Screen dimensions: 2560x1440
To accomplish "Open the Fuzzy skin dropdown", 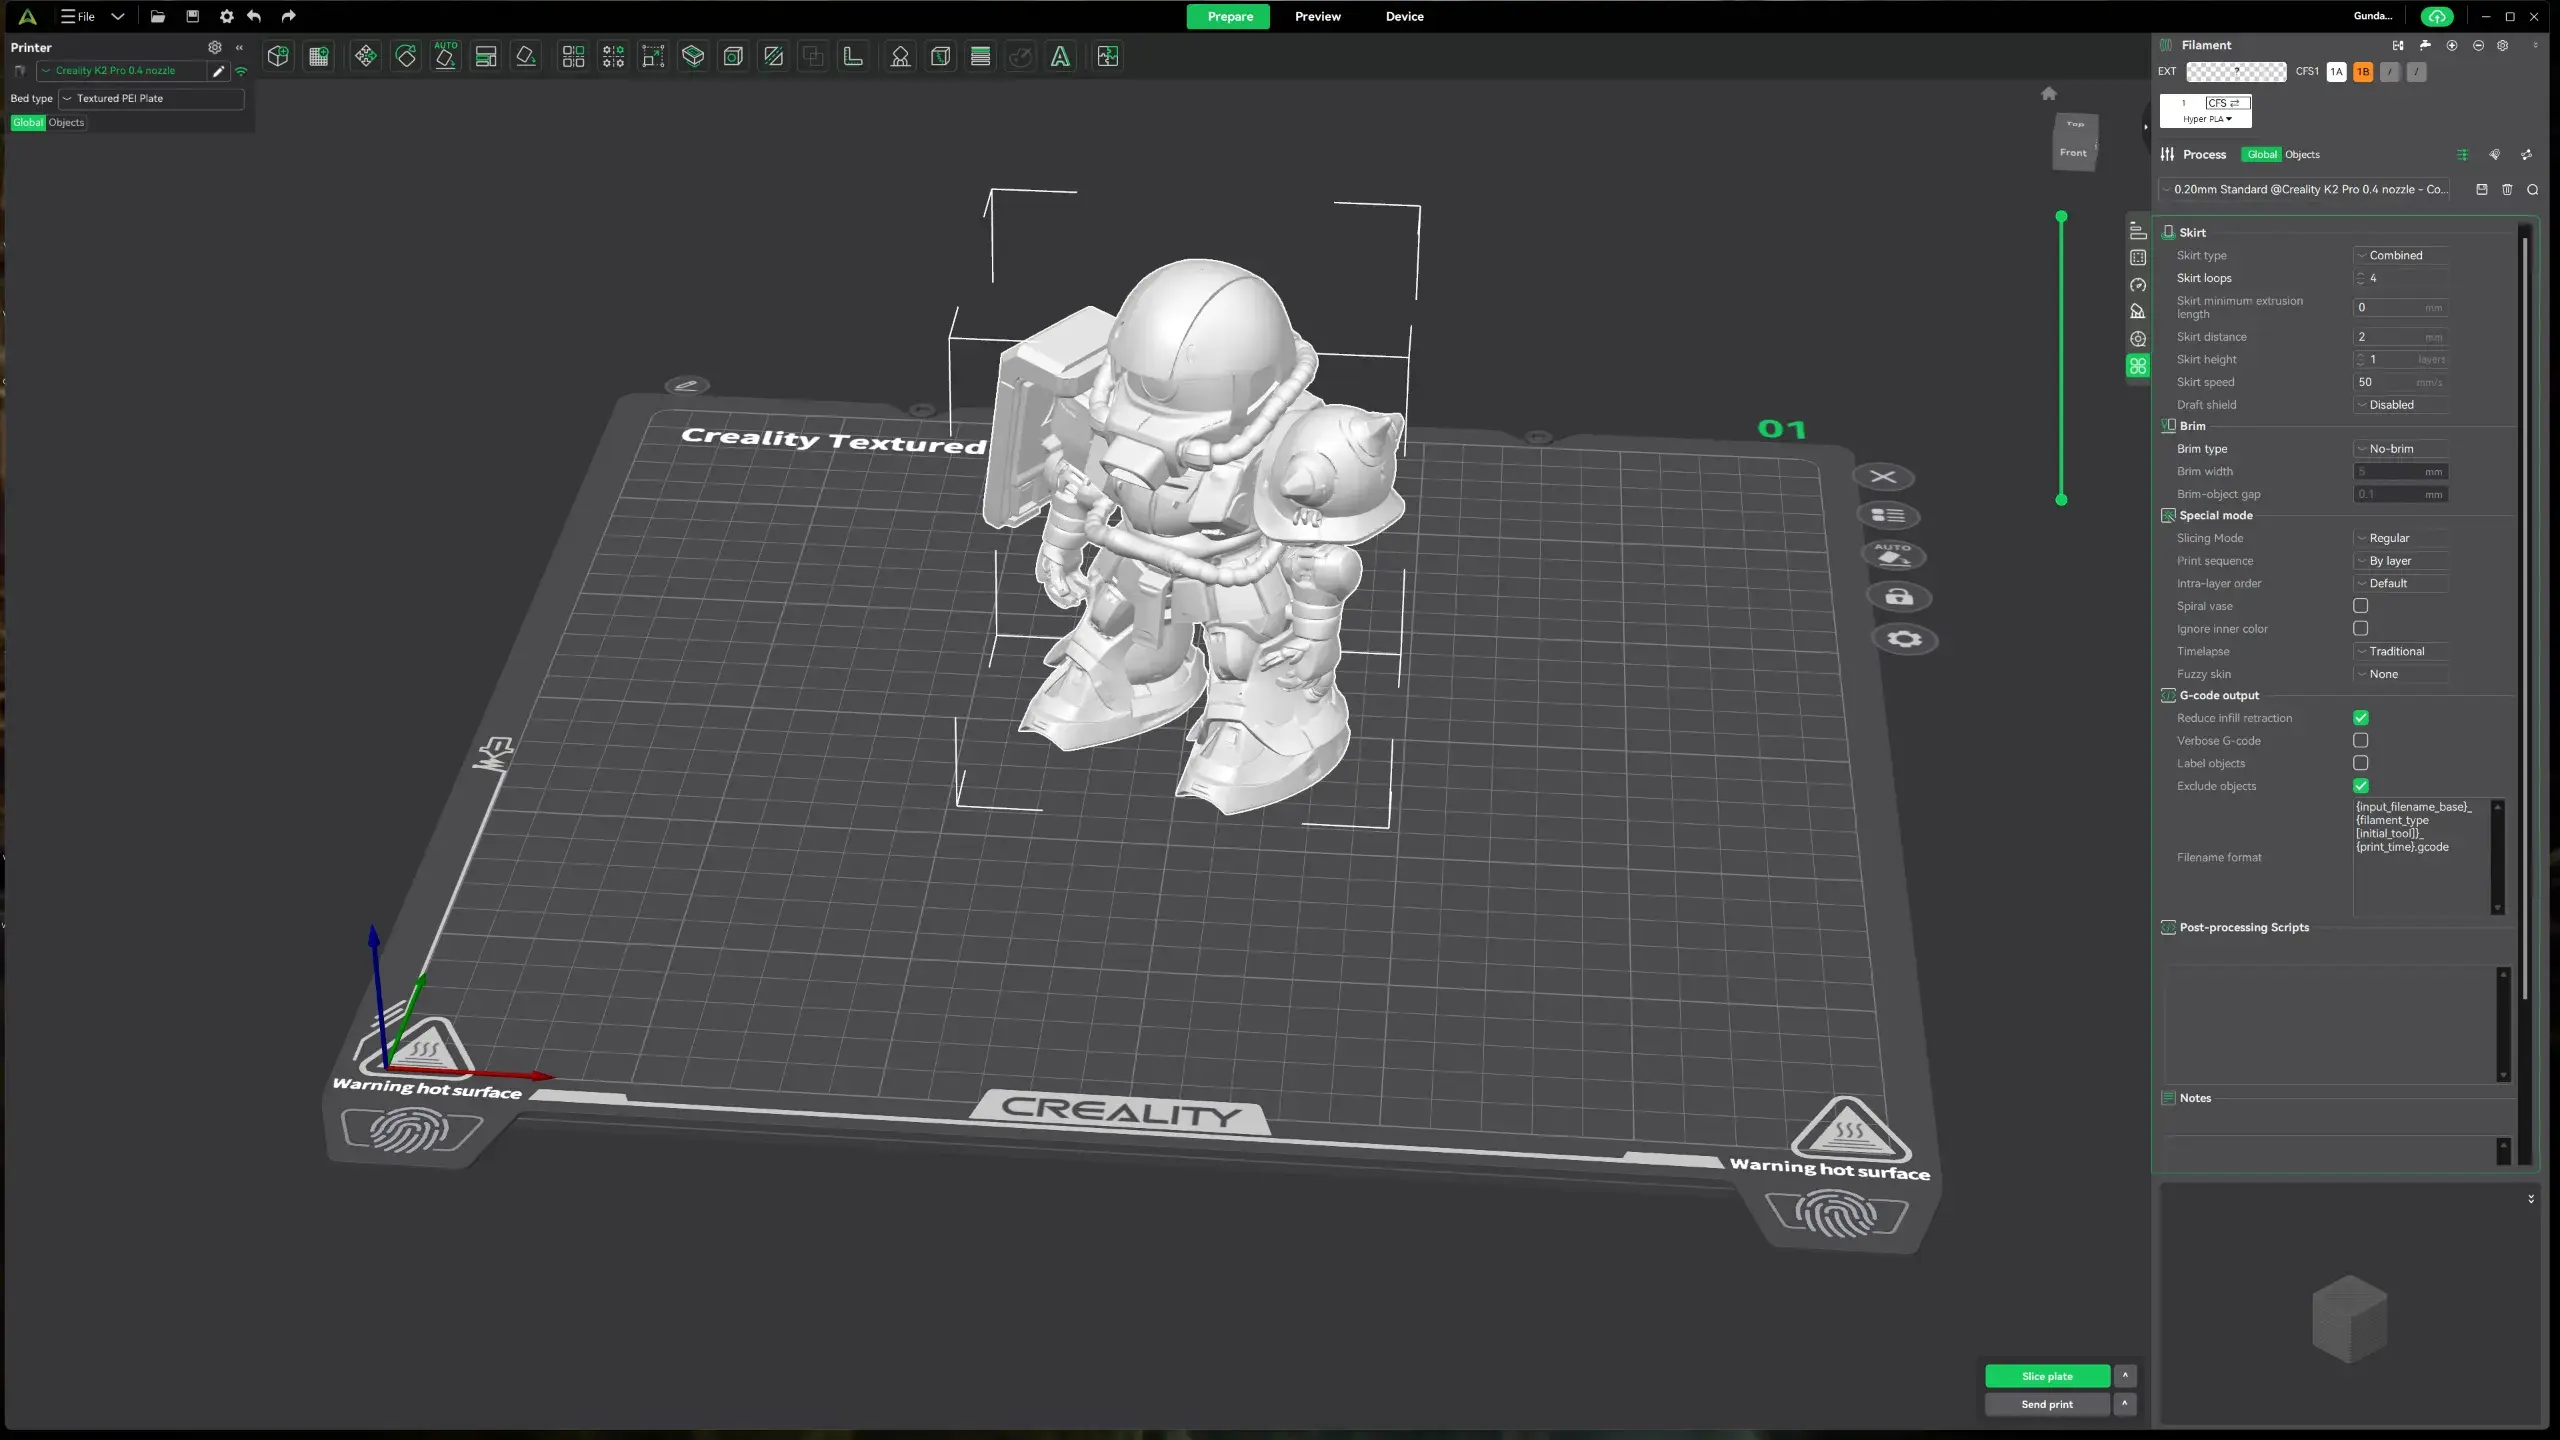I will tap(2401, 674).
